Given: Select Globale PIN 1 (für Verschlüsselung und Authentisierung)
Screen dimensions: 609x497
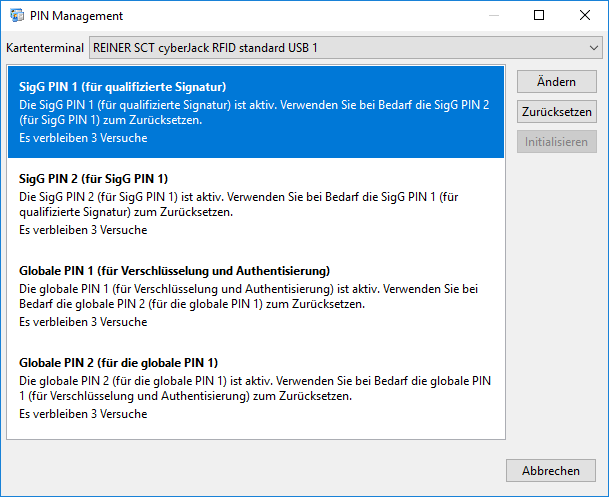Looking at the screenshot, I should point(256,296).
